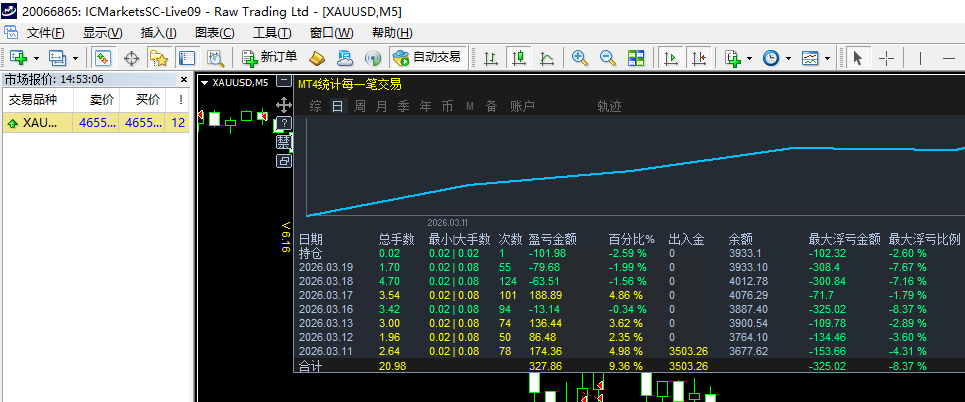
Task: Toggle chart auto scroll icon
Action: point(670,58)
